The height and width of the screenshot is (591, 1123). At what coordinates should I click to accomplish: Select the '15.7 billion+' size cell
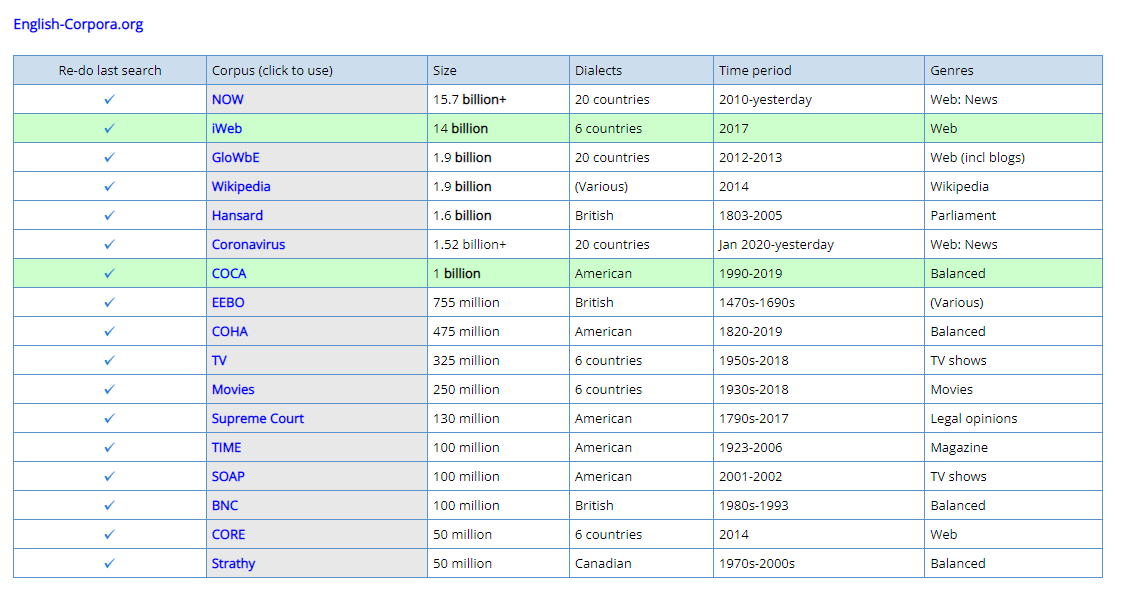pos(498,100)
